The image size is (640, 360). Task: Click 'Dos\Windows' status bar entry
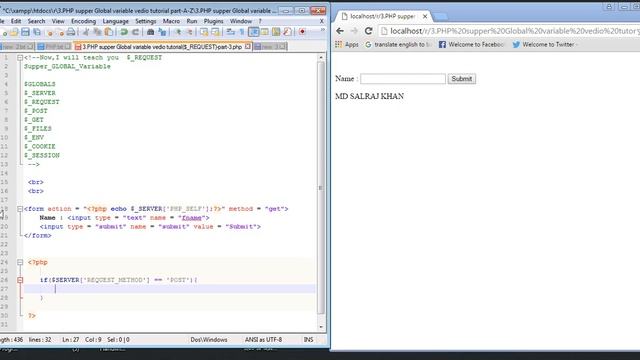pyautogui.click(x=209, y=340)
